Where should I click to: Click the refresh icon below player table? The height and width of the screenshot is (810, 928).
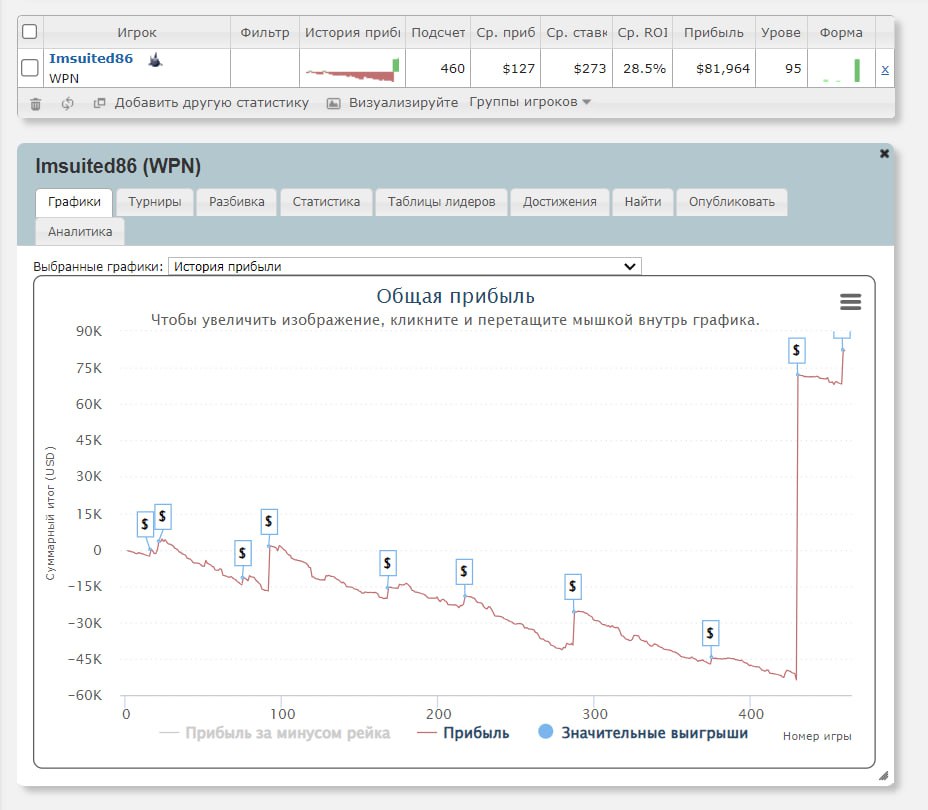click(67, 103)
